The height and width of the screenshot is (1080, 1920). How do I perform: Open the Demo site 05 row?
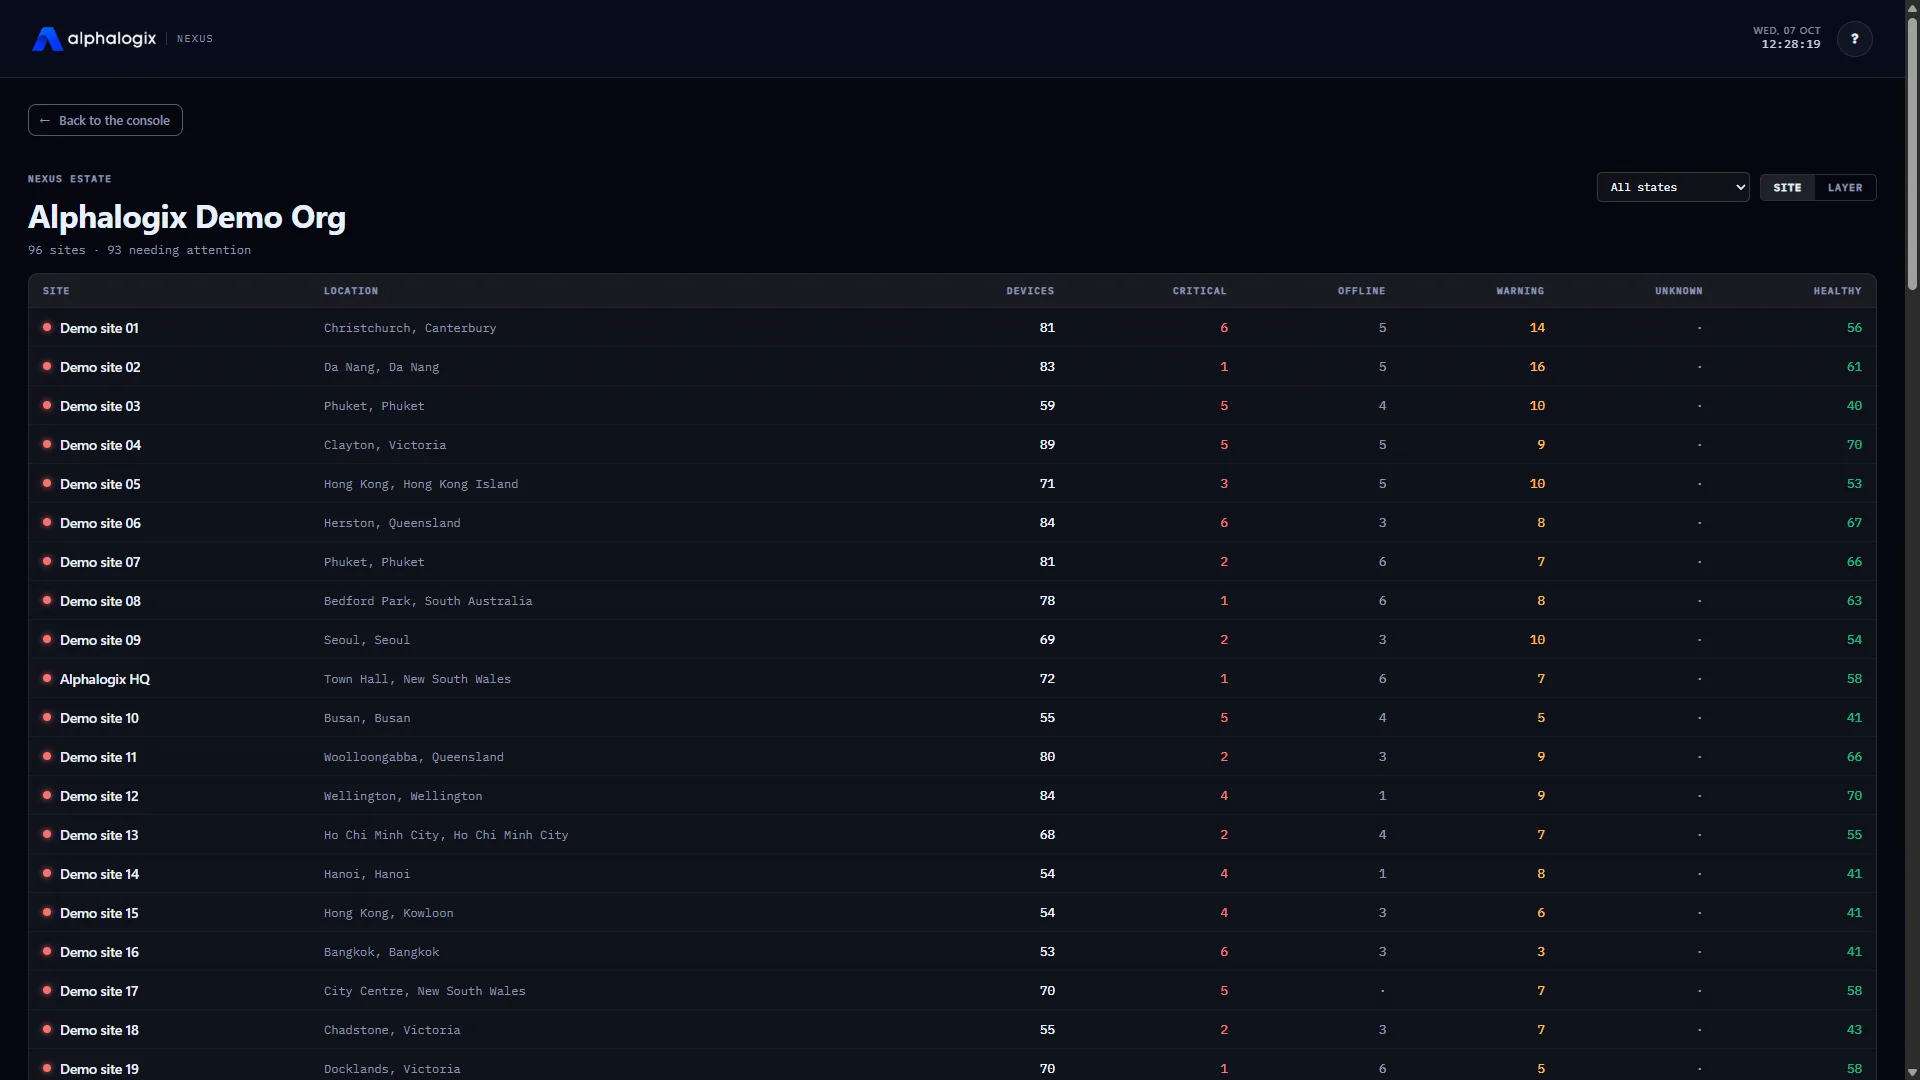[952, 484]
